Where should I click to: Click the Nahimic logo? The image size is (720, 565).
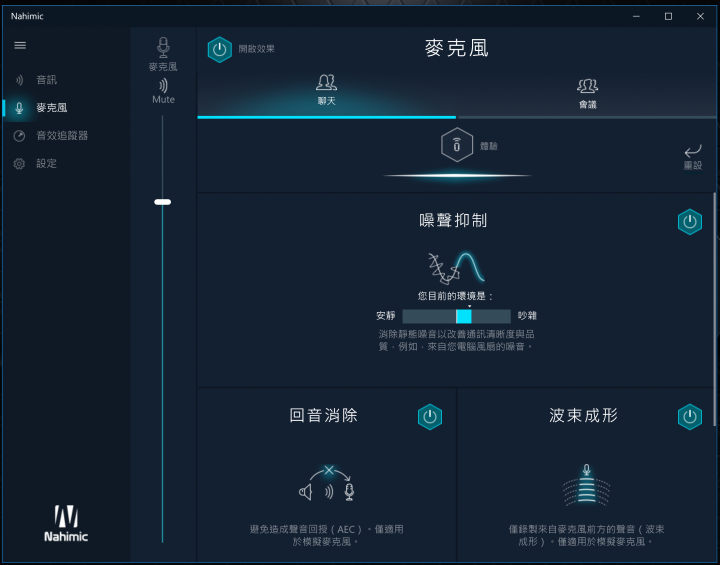[66, 524]
